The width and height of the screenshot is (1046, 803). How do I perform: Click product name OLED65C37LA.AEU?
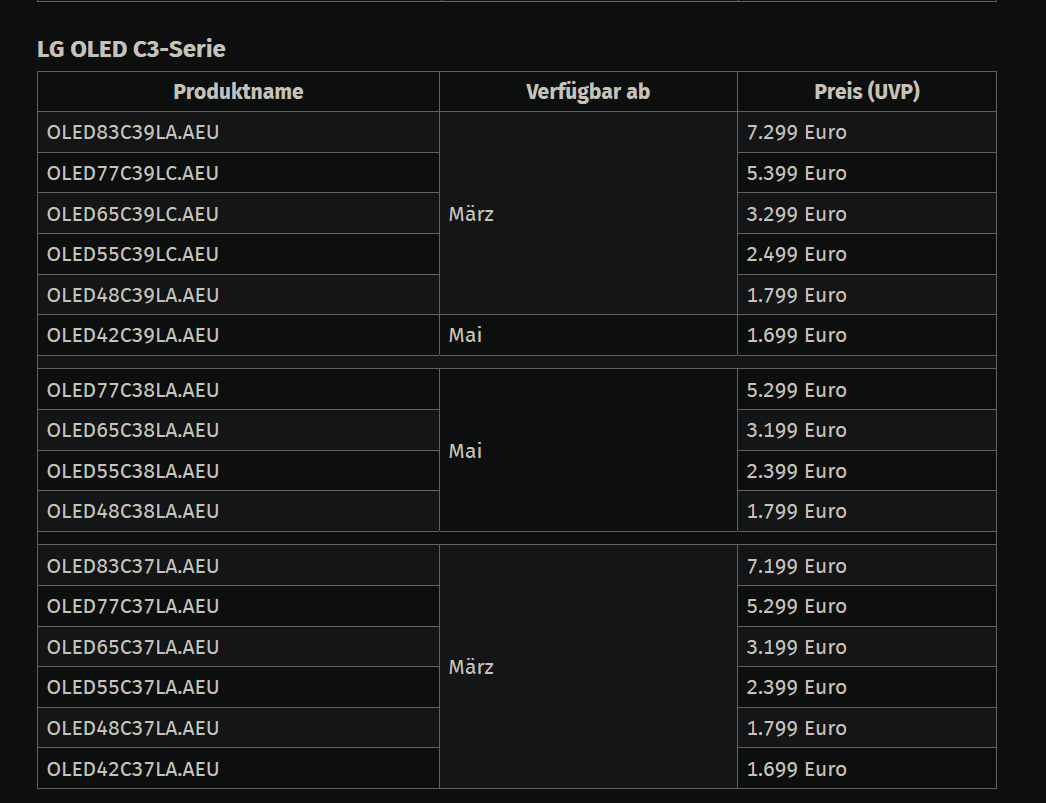[132, 647]
